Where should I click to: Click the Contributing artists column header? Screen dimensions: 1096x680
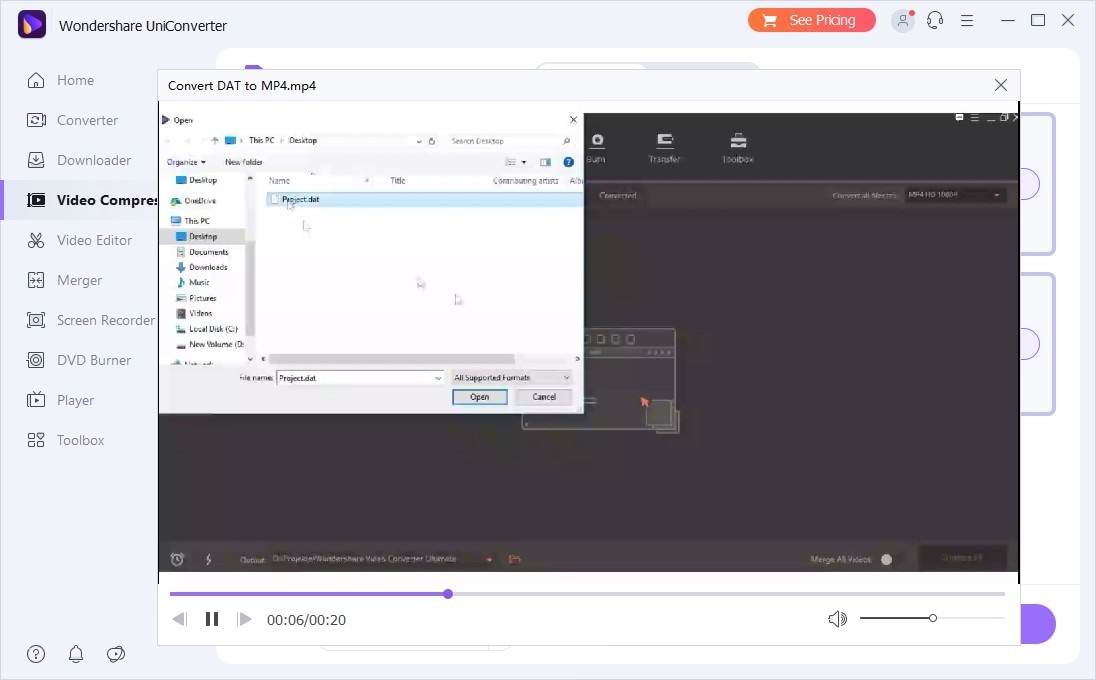pyautogui.click(x=526, y=180)
